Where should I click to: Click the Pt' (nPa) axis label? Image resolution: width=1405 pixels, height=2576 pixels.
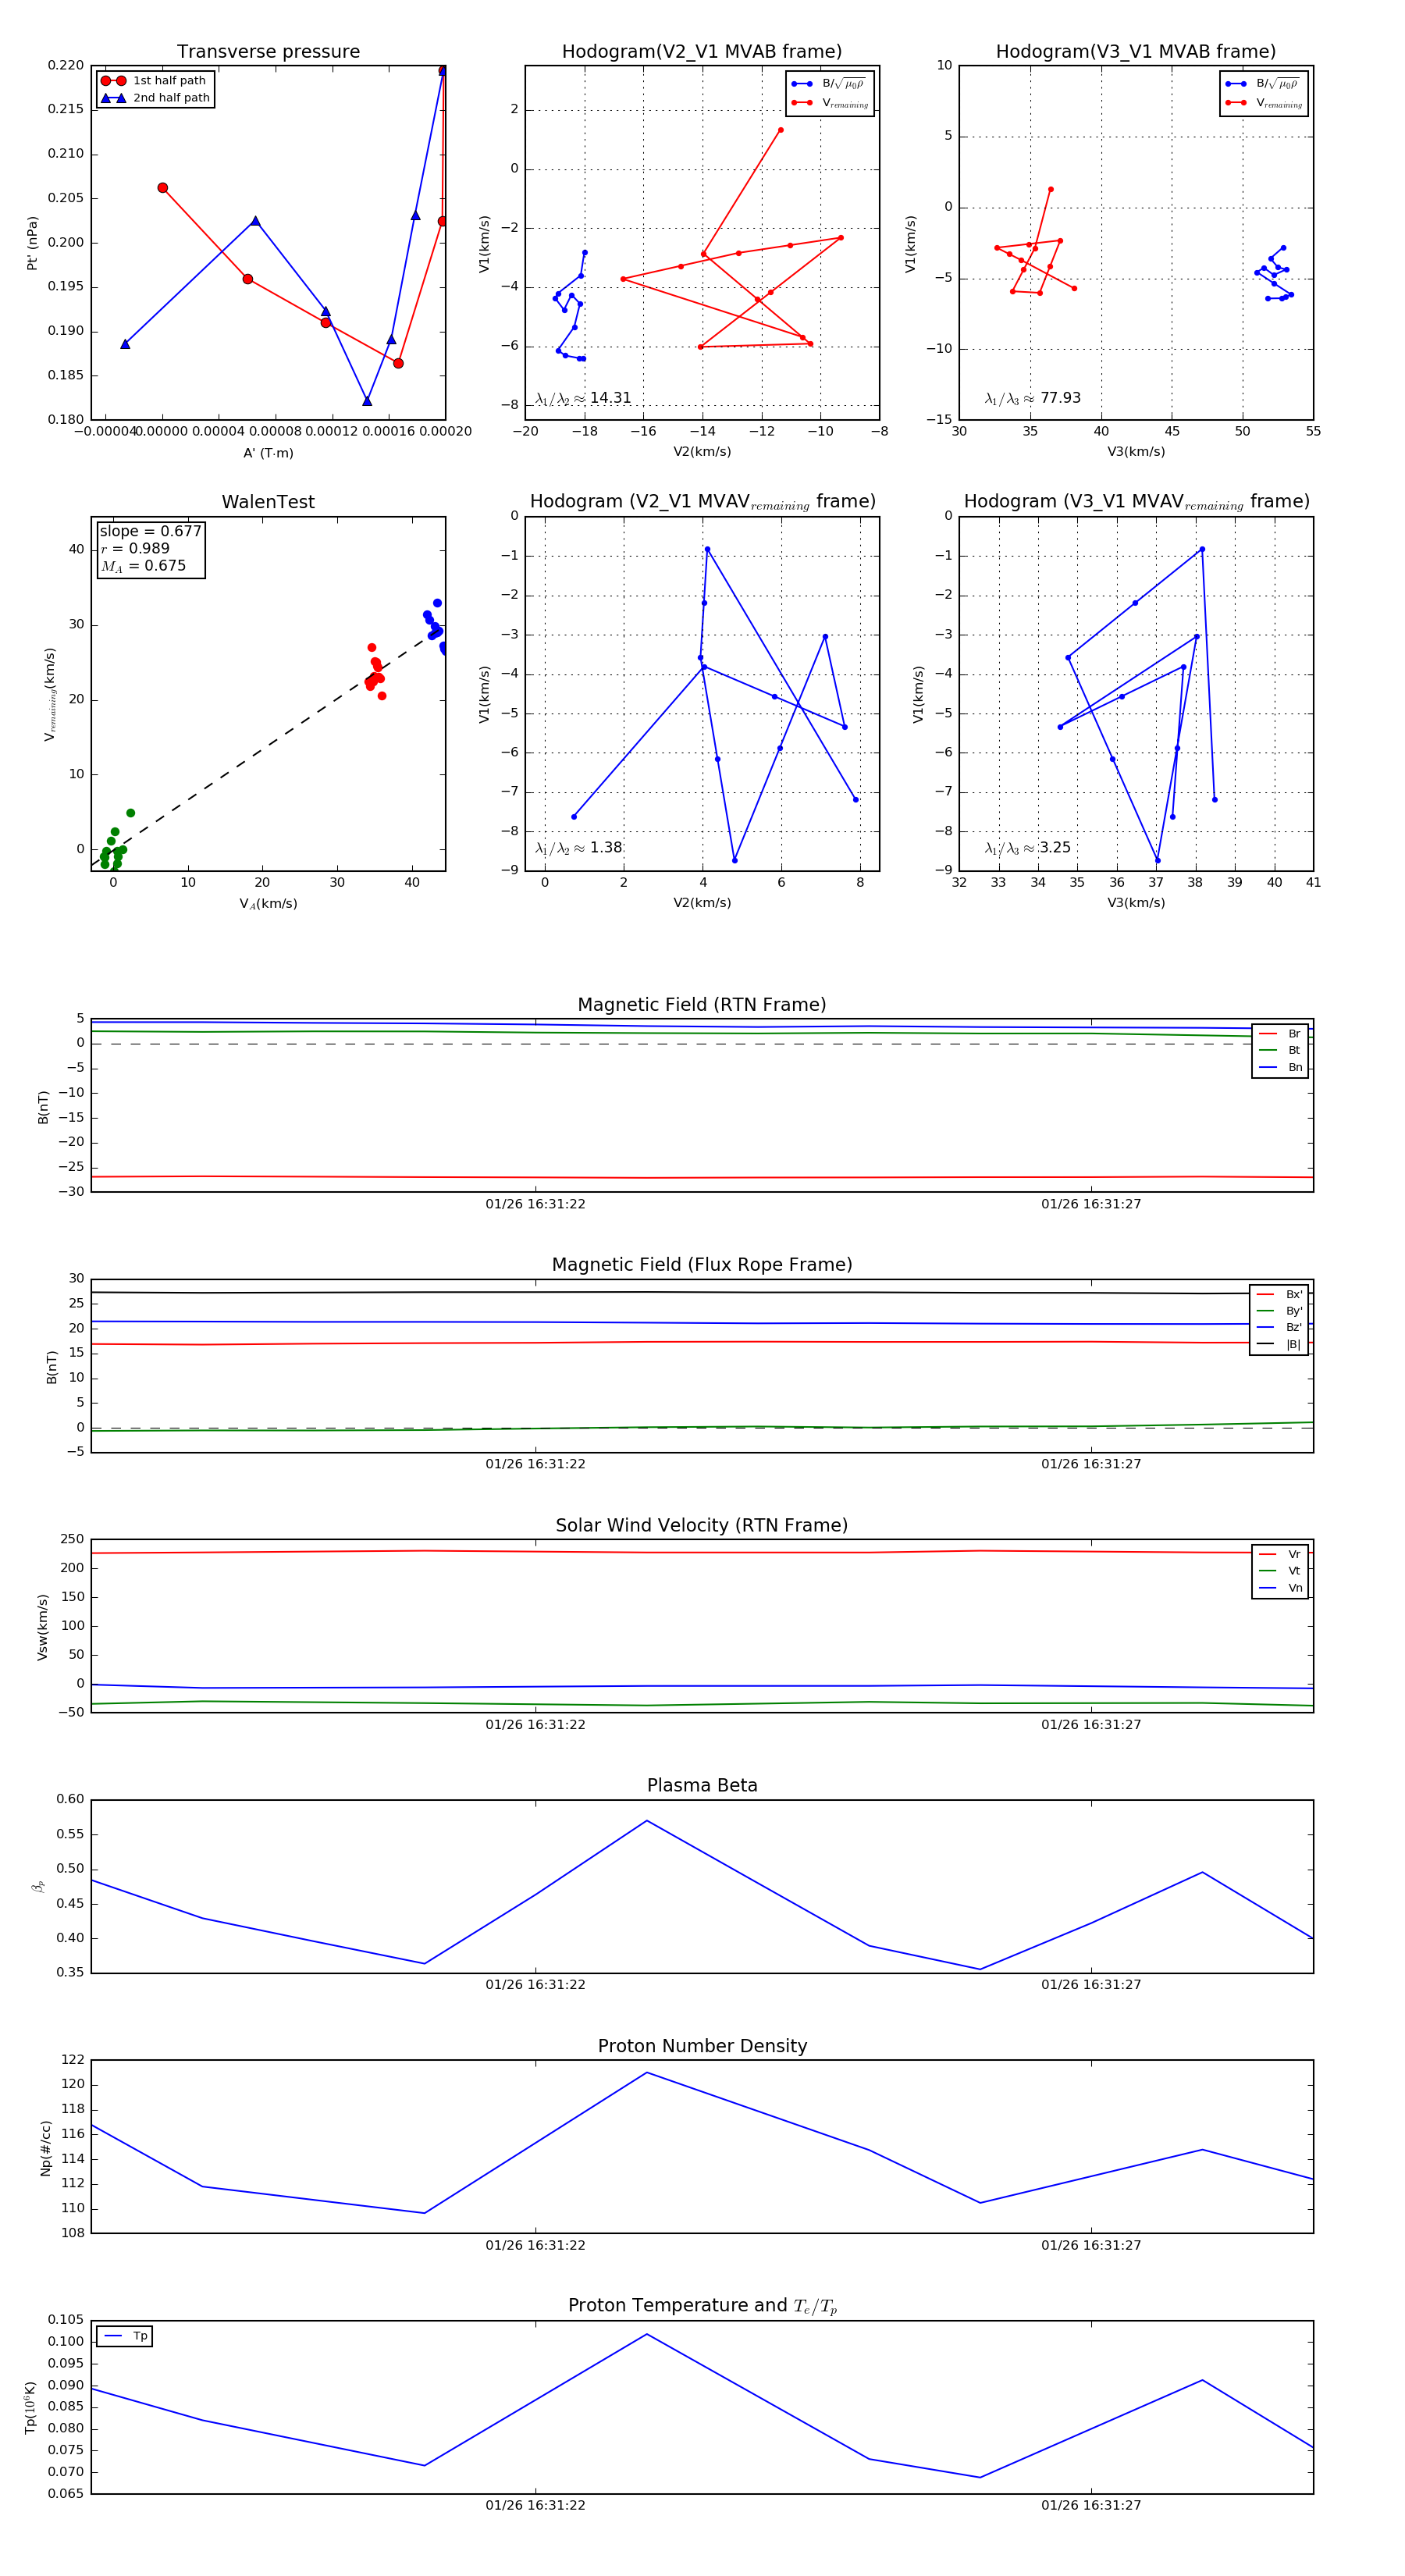[32, 243]
